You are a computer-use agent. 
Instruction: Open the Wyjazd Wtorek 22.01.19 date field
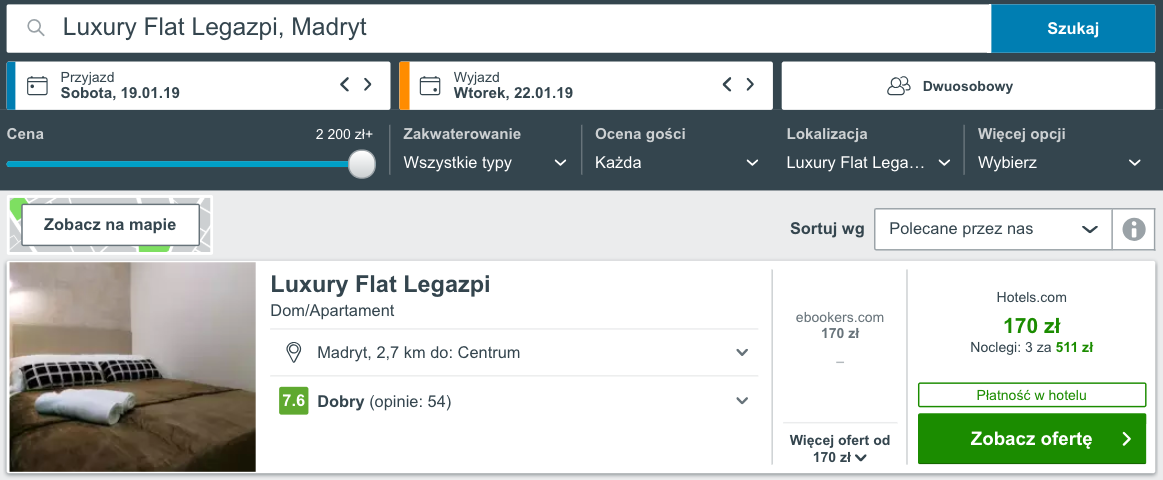pyautogui.click(x=586, y=86)
